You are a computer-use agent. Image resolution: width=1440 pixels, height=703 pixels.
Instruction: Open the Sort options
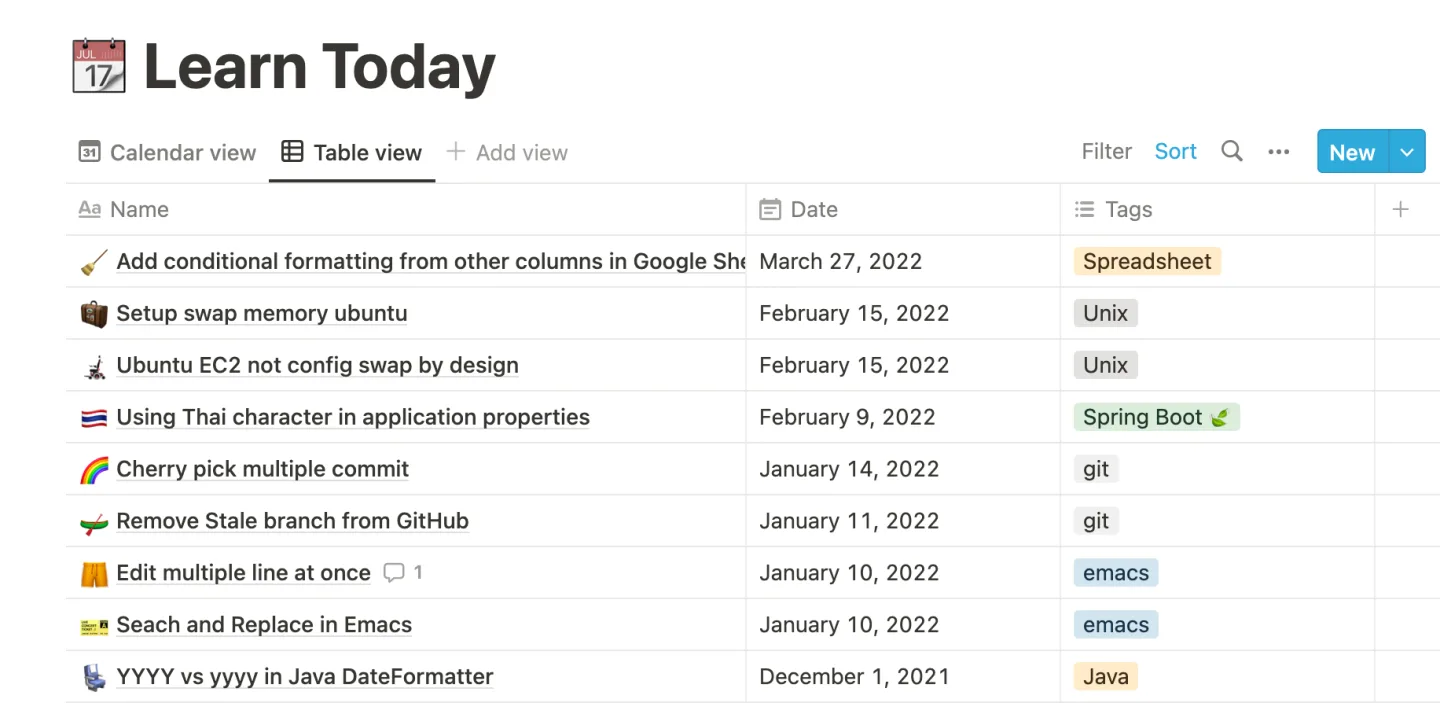point(1175,152)
